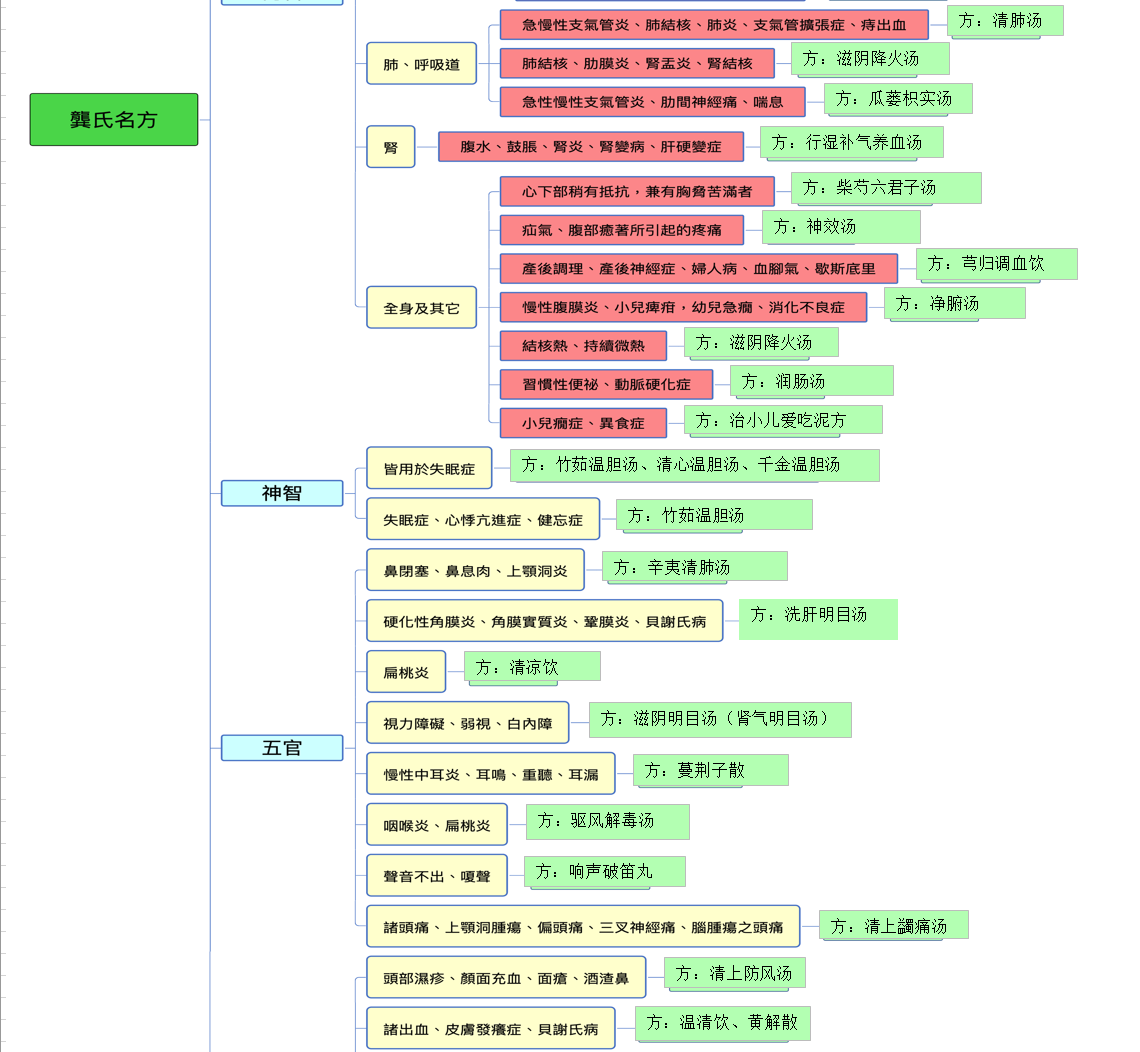The height and width of the screenshot is (1052, 1140).
Task: Click the 肺、呼吸道 node
Action: pyautogui.click(x=422, y=64)
